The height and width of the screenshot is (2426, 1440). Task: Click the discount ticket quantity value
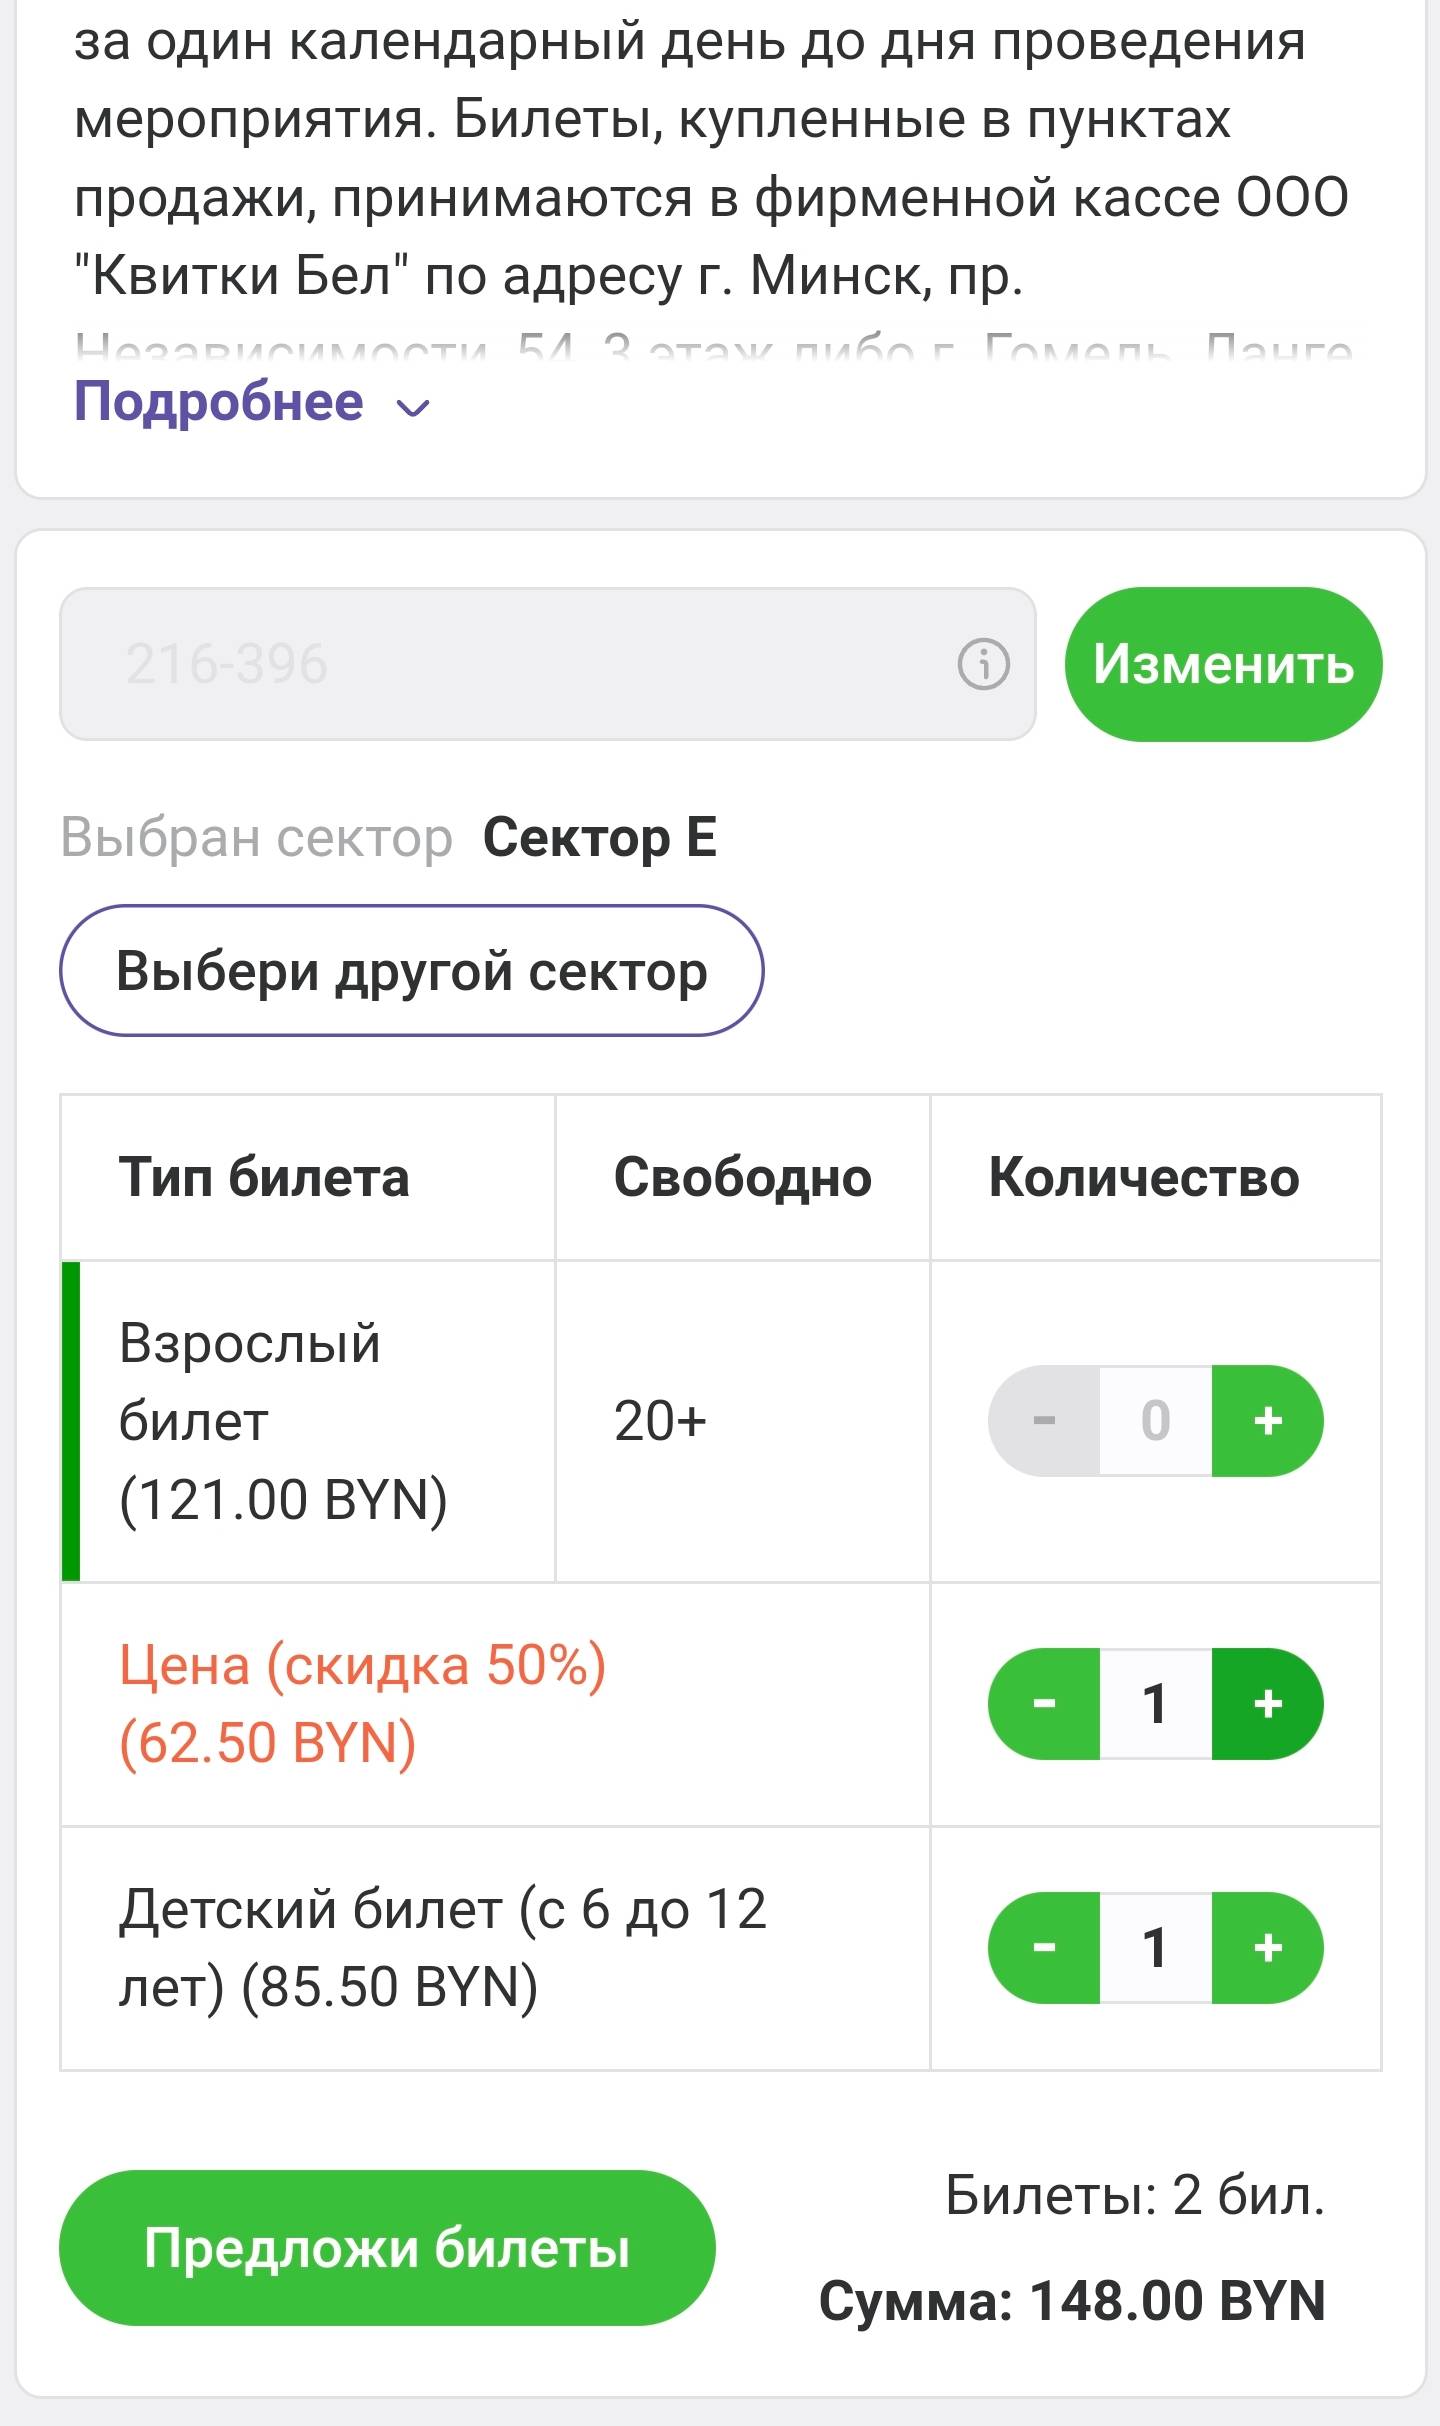1155,1704
